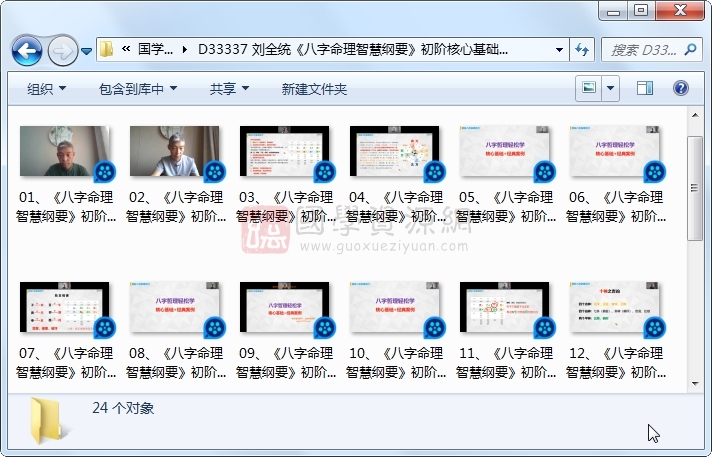
Task: Click file name 09、《八字命理智慧纲要》初阶
Action: coord(286,363)
